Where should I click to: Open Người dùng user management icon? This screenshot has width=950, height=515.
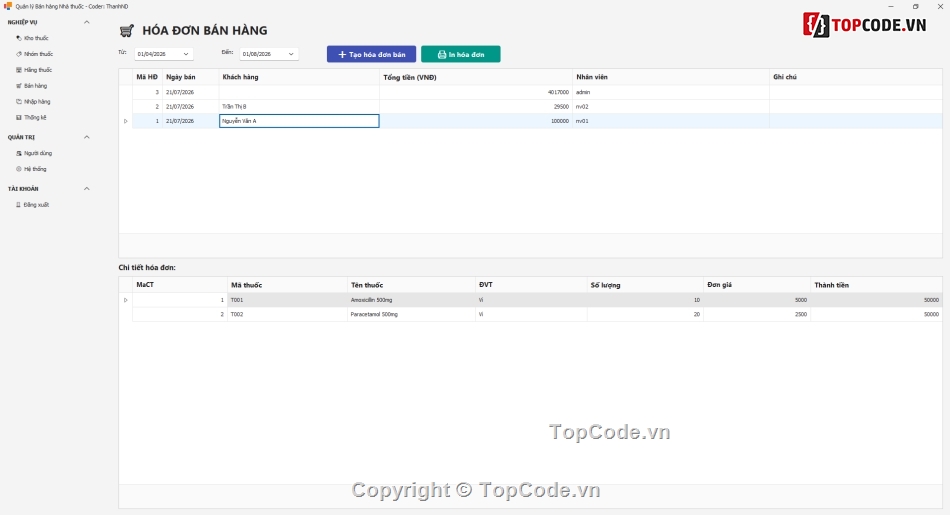[19, 153]
